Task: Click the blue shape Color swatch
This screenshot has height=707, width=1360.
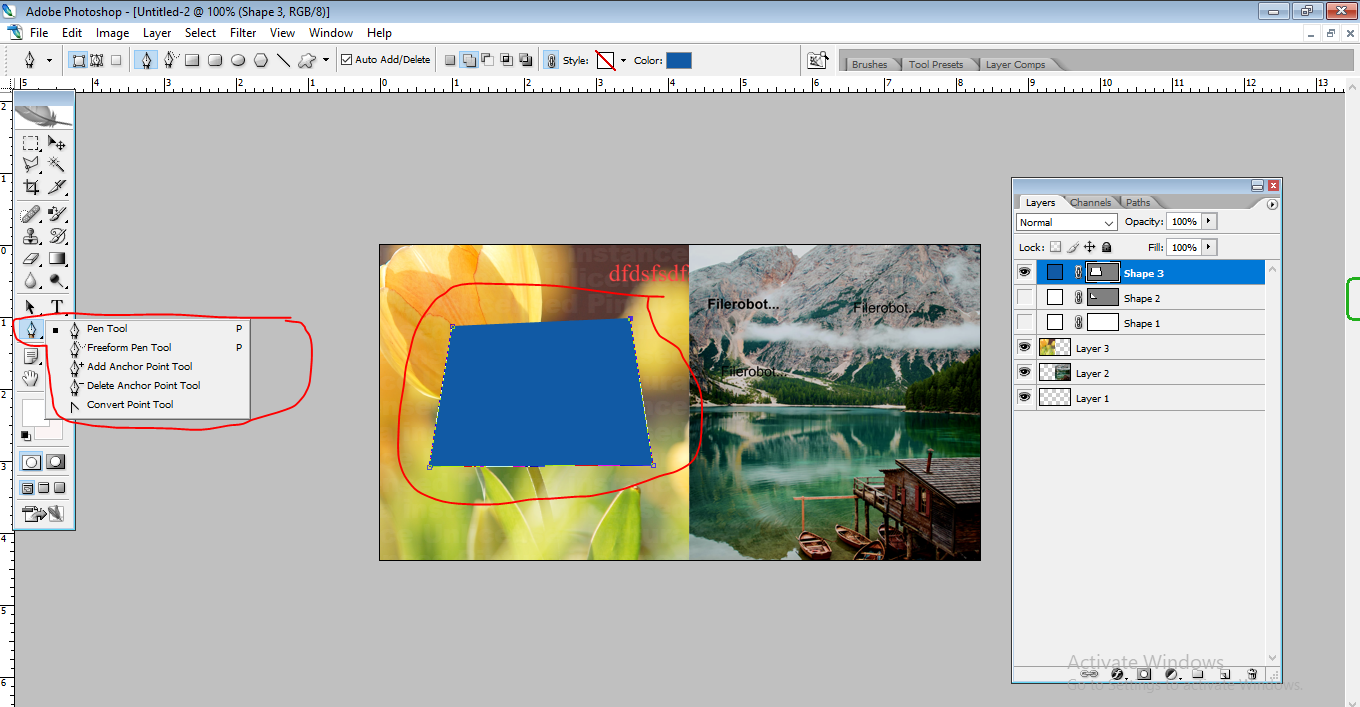Action: coord(679,59)
